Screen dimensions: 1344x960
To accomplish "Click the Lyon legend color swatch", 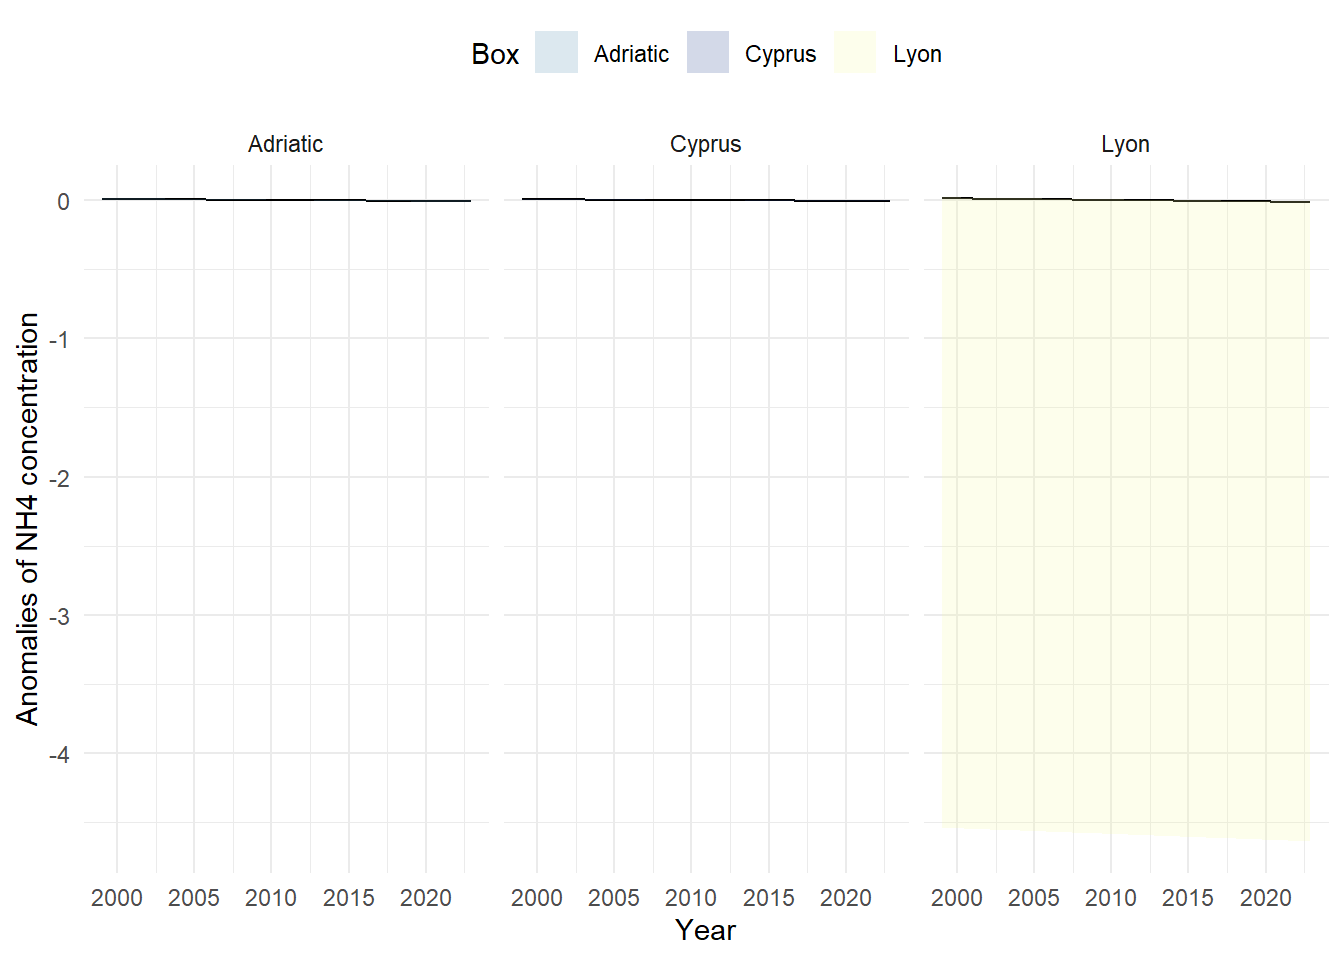I will pyautogui.click(x=855, y=53).
